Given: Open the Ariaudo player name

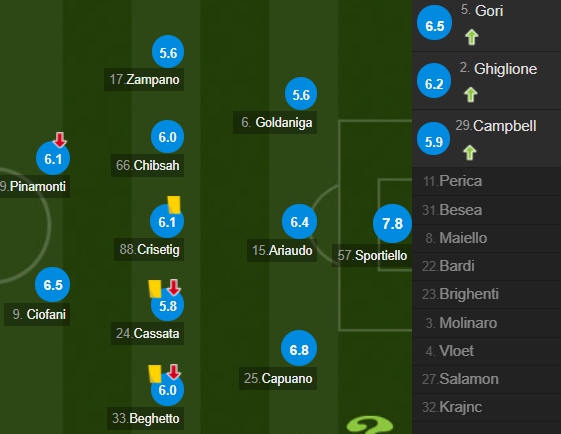Looking at the screenshot, I should tap(282, 250).
